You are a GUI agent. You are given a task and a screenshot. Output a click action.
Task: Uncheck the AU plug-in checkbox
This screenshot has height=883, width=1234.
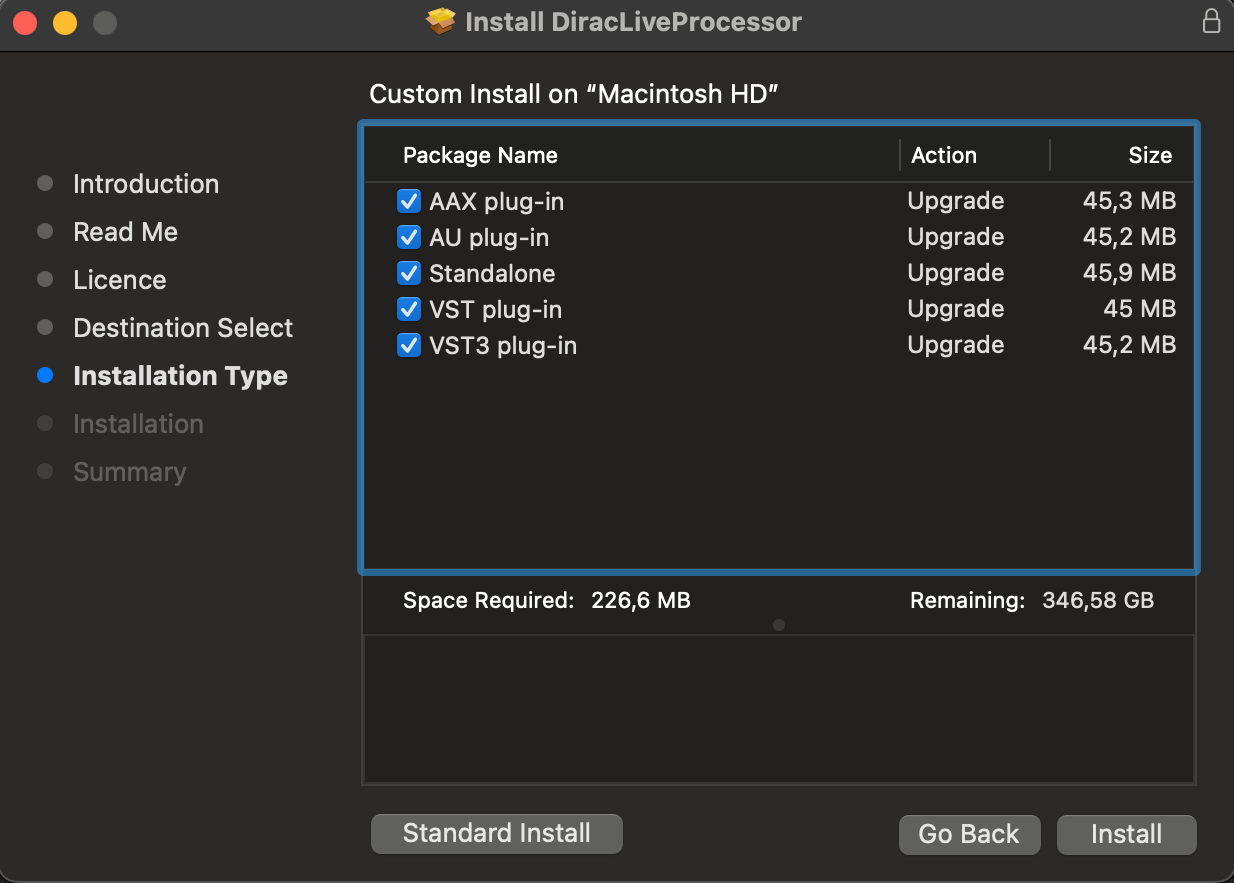click(409, 237)
